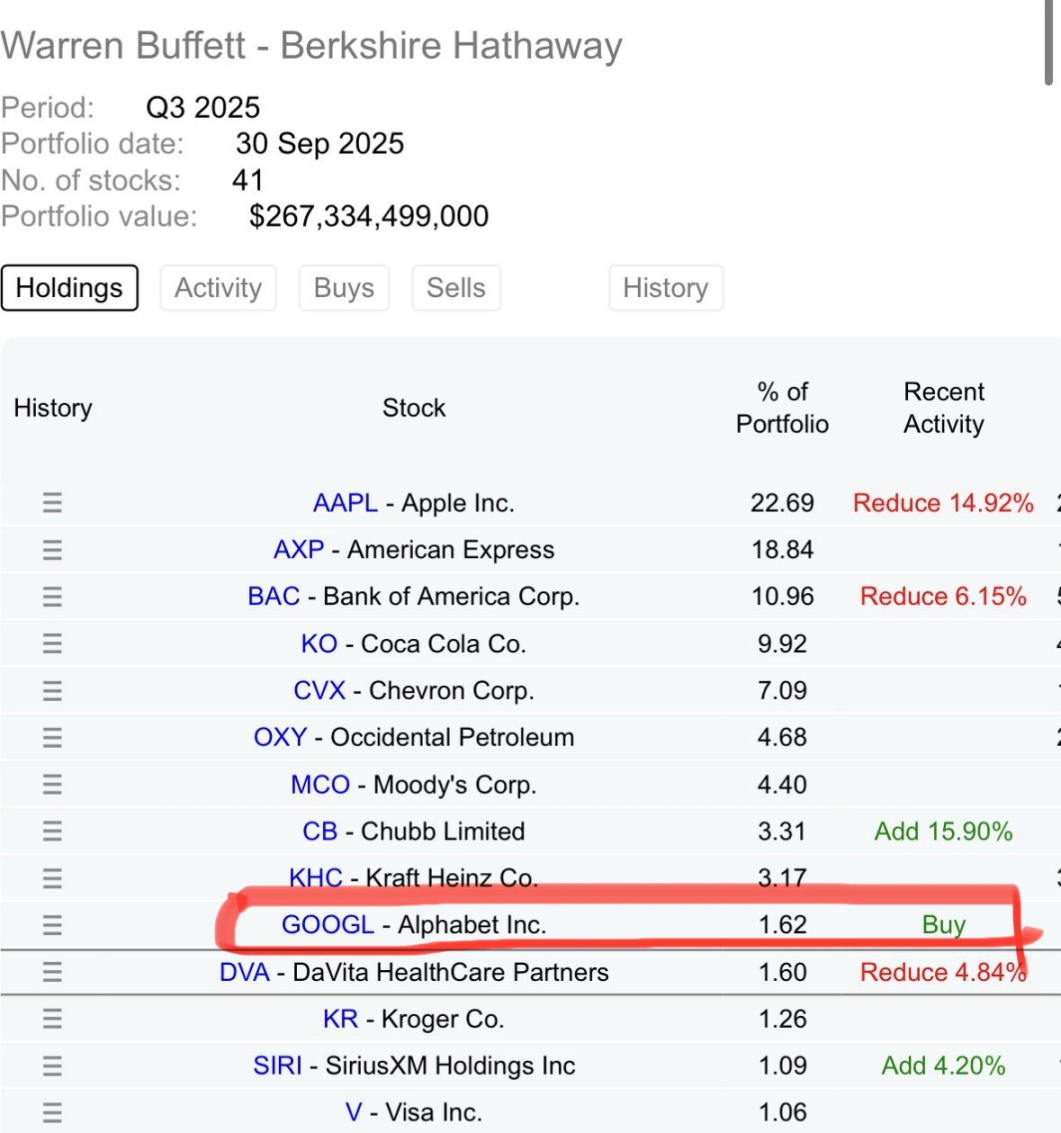Click history icon beside Coca Cola Co.
Screen dimensions: 1061x1133
coord(52,644)
